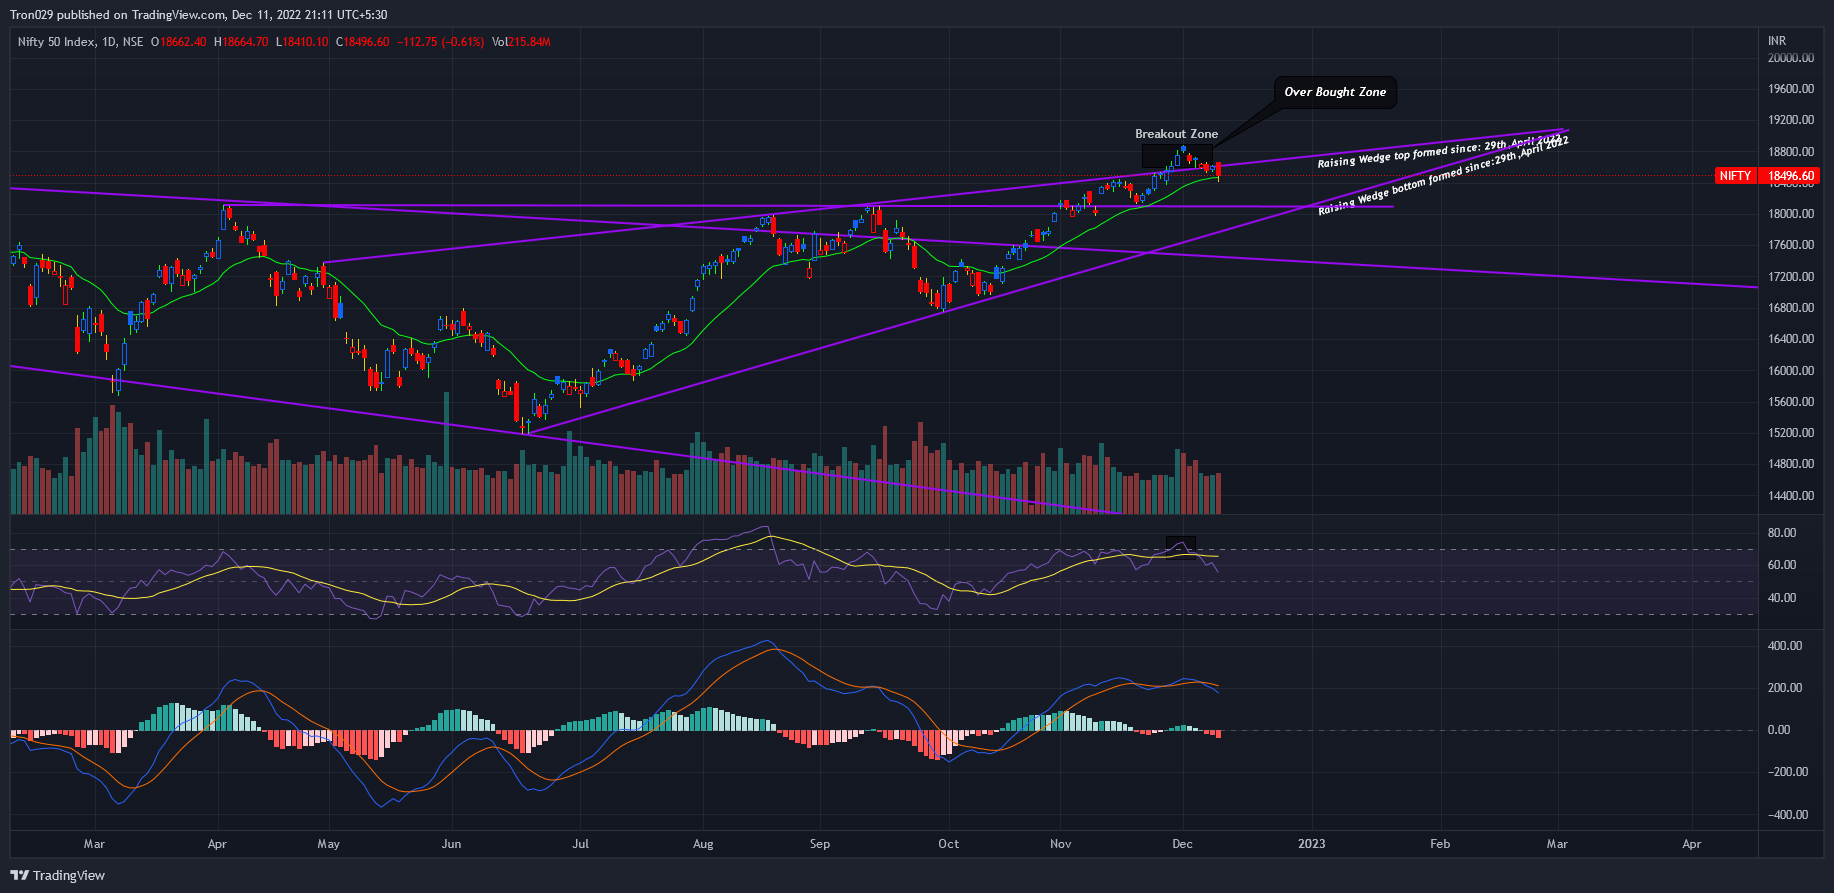Viewport: 1834px width, 893px height.
Task: Click the Sep time axis label
Action: [x=820, y=844]
